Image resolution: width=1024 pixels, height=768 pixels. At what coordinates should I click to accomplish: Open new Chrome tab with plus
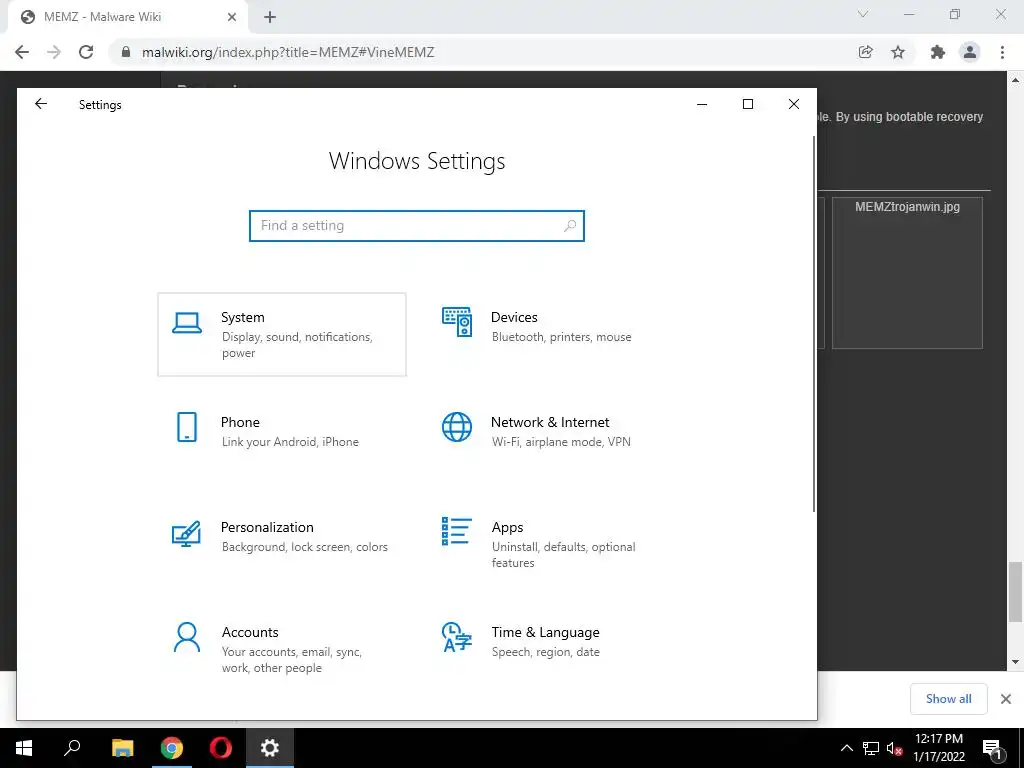click(x=270, y=17)
